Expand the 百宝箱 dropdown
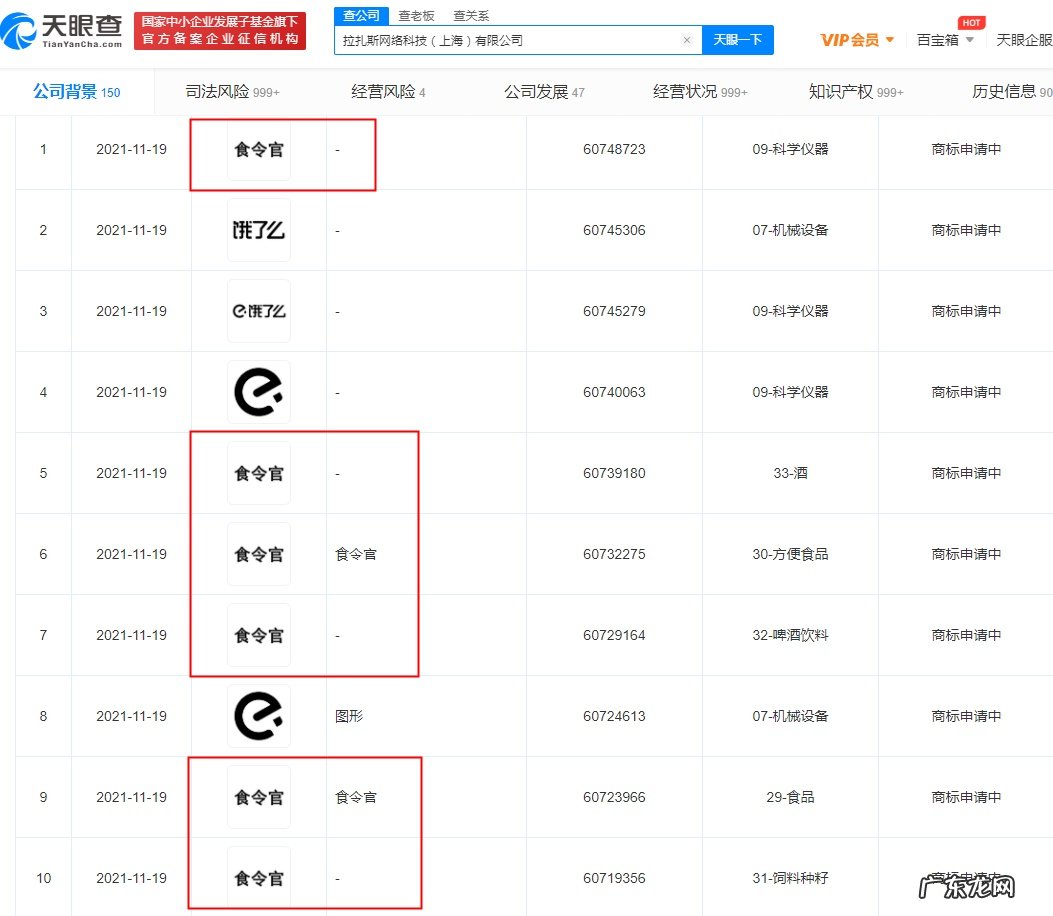Screen dimensions: 1053x916 tap(940, 41)
